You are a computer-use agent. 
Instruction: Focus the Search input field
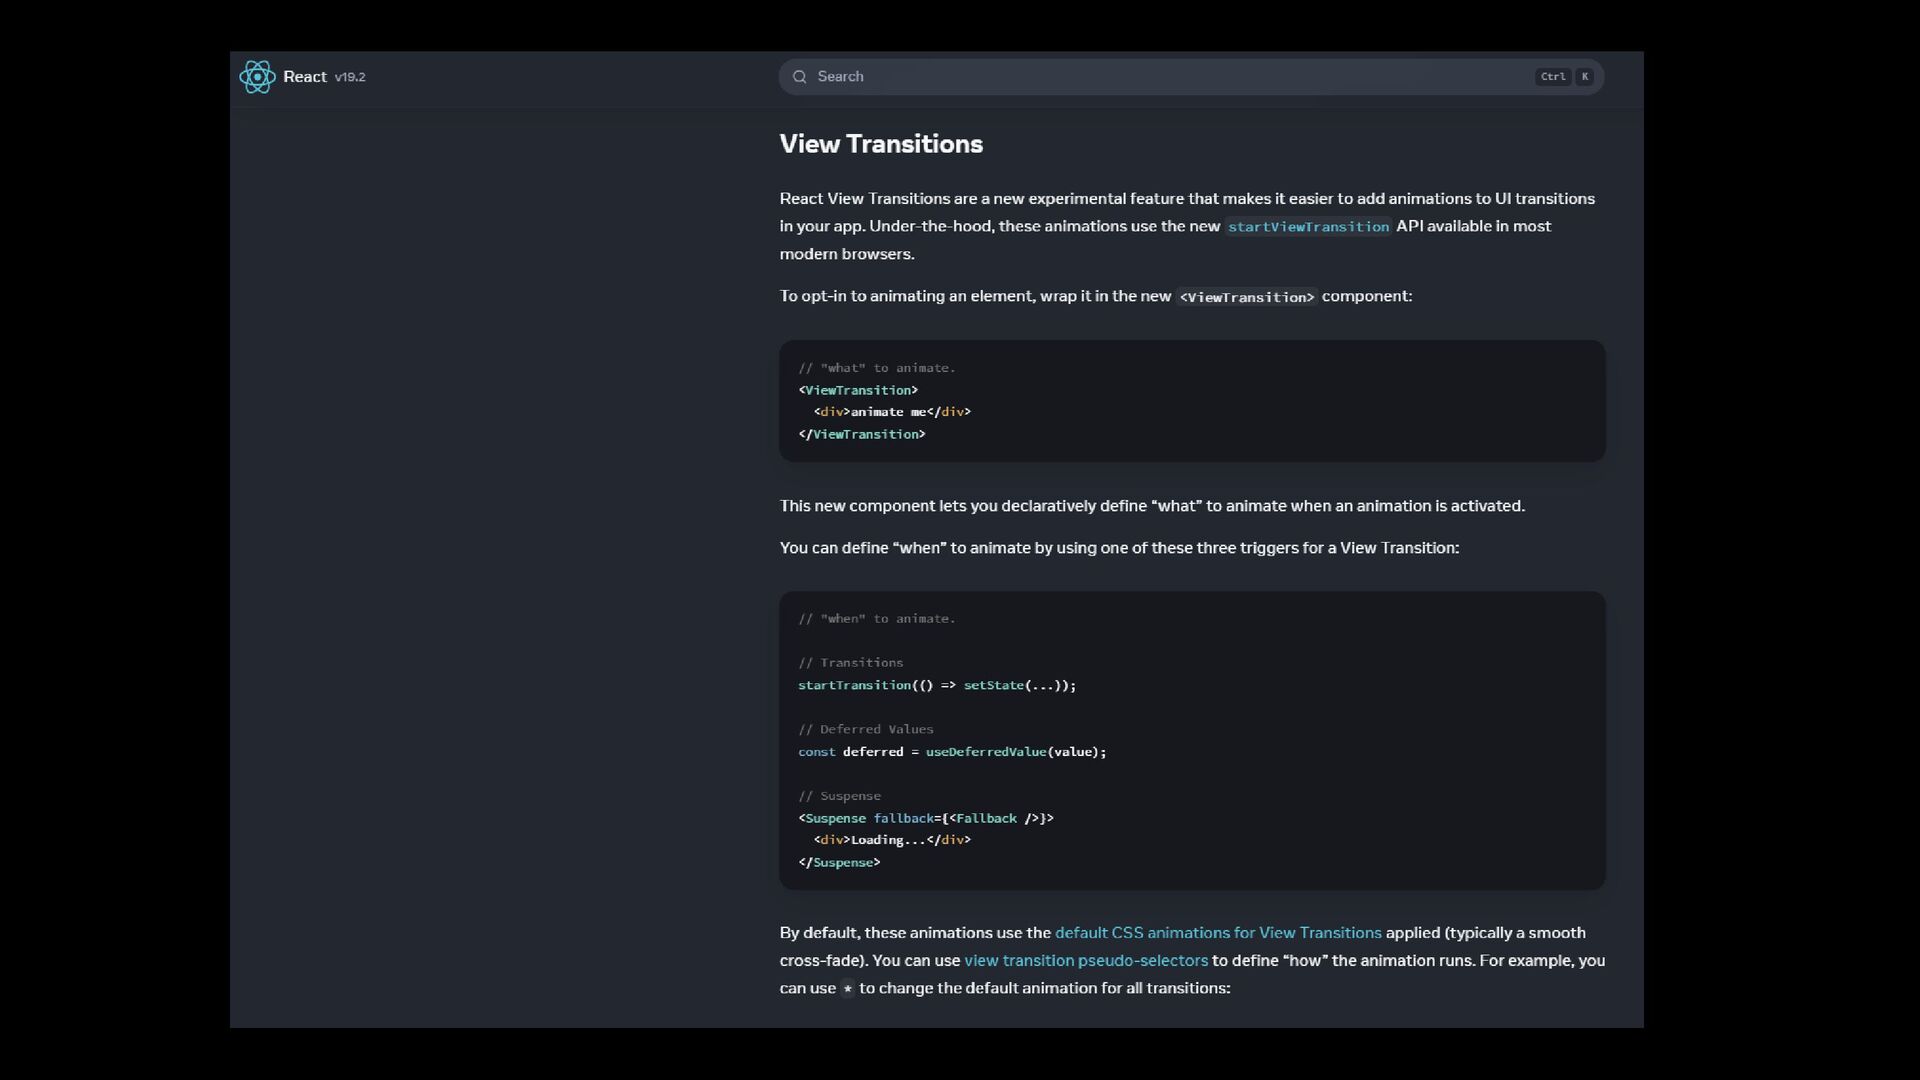tap(1150, 77)
